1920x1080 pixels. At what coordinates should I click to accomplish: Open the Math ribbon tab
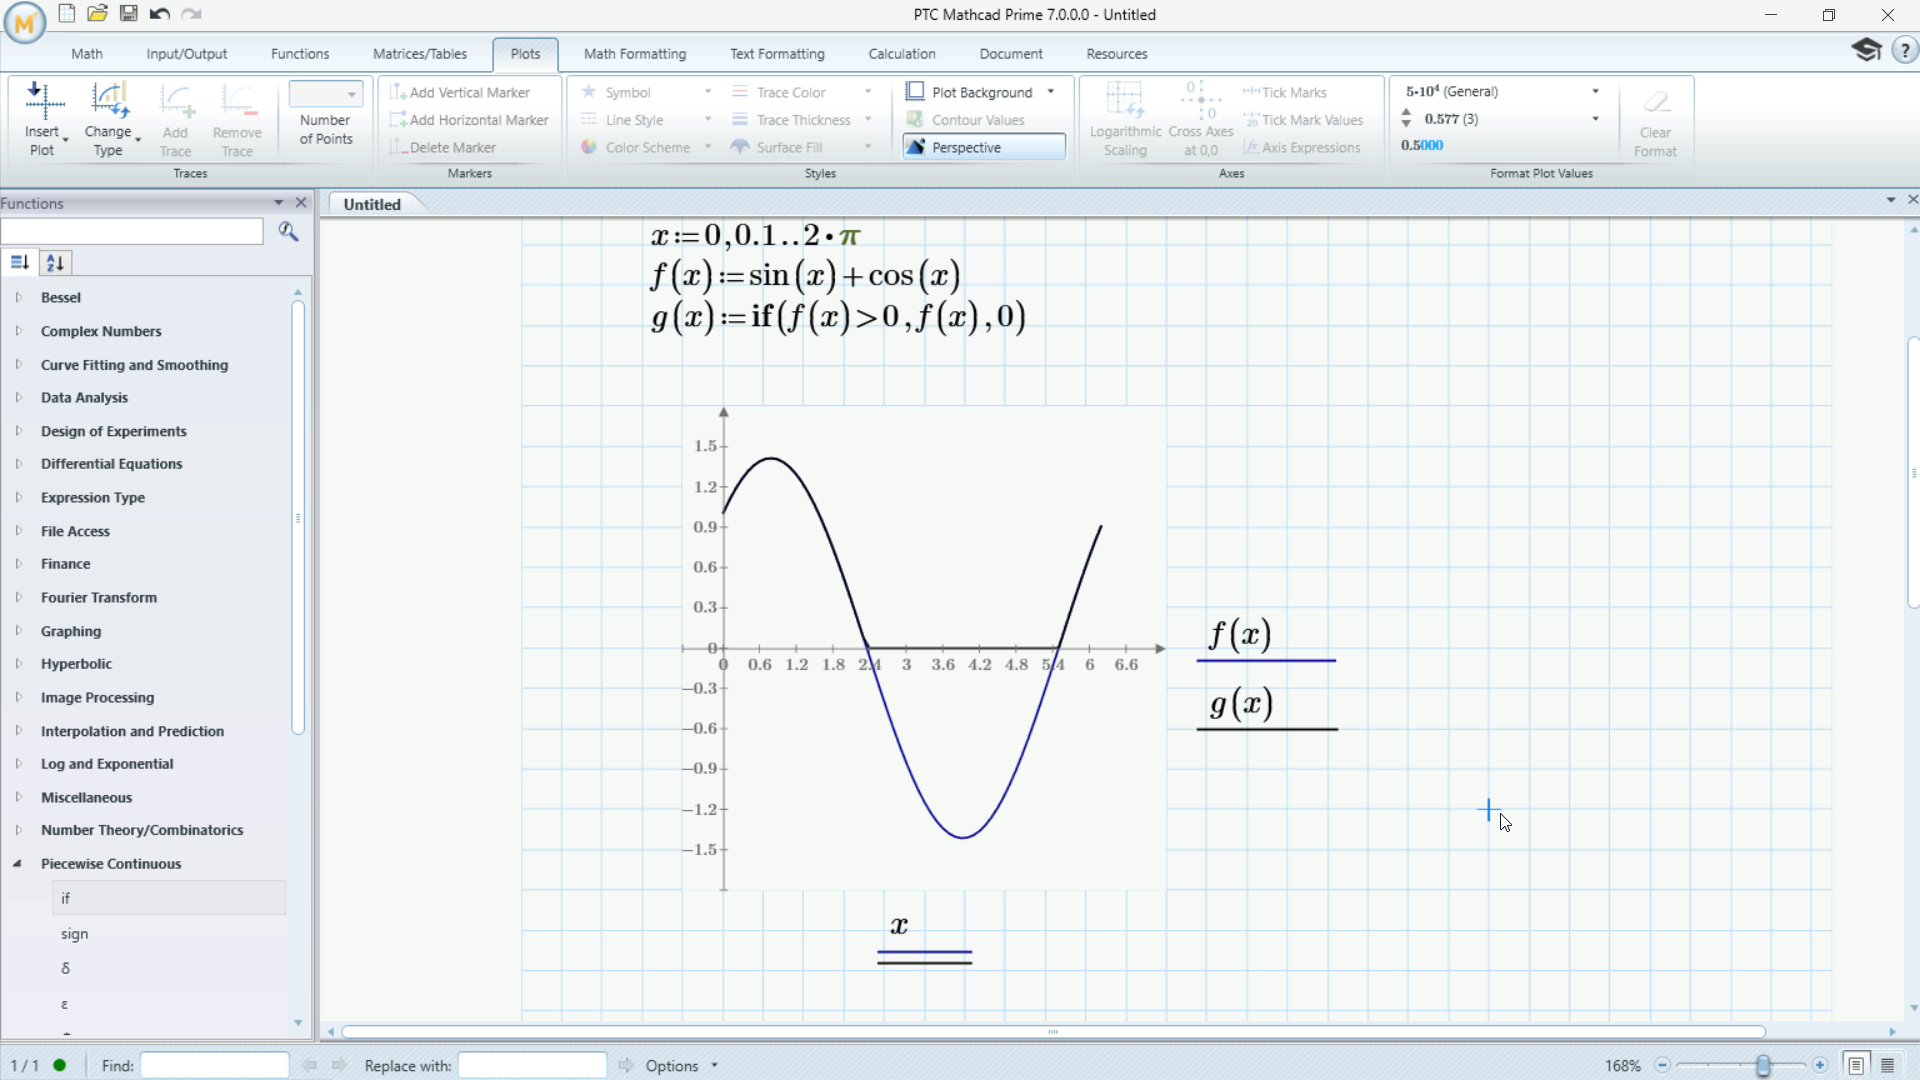pyautogui.click(x=87, y=54)
